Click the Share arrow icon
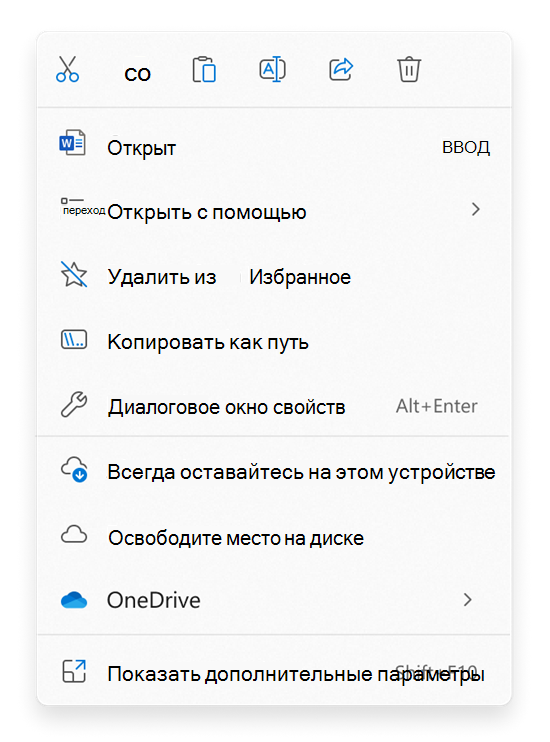The width and height of the screenshot is (550, 742). click(341, 70)
